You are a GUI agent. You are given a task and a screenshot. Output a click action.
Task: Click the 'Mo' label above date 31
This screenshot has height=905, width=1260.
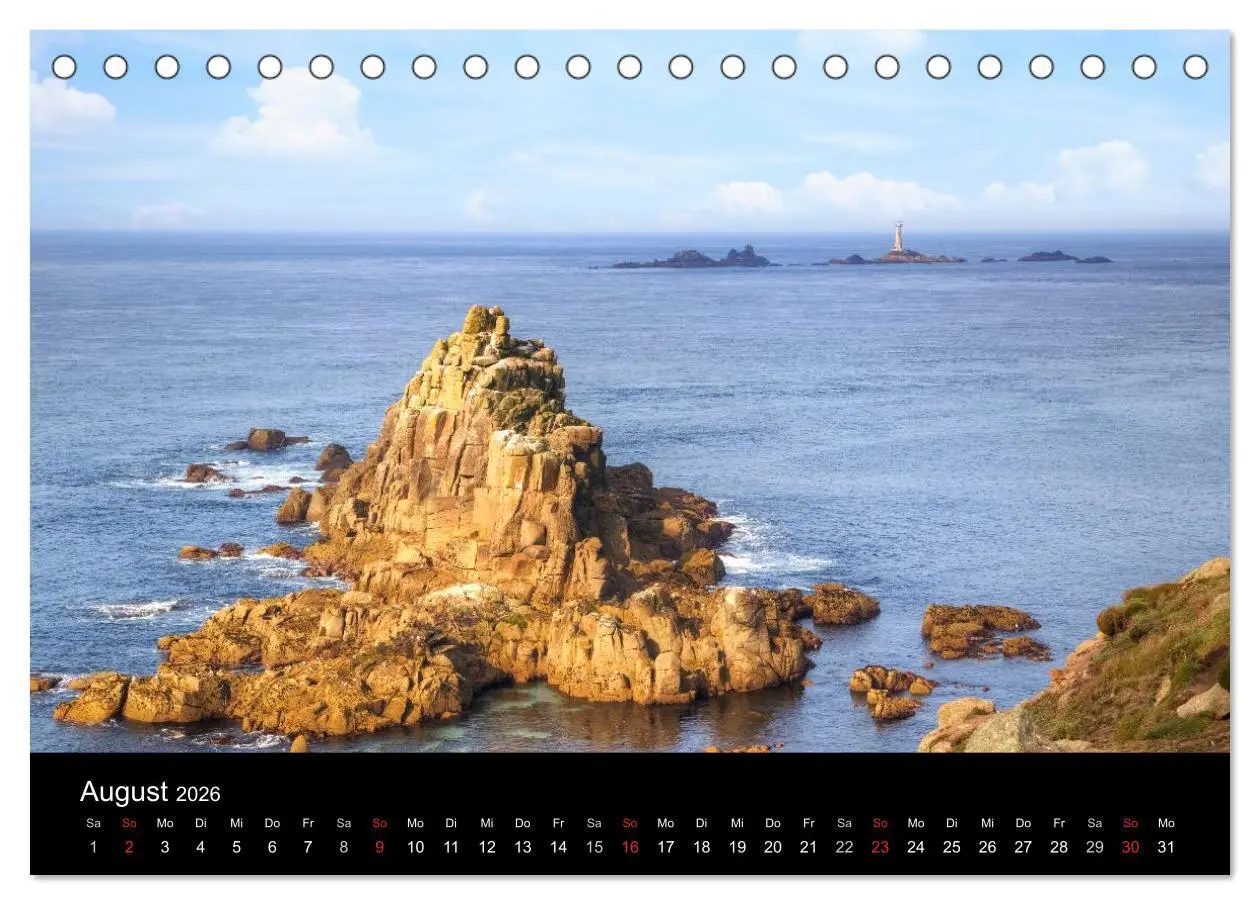point(1166,823)
